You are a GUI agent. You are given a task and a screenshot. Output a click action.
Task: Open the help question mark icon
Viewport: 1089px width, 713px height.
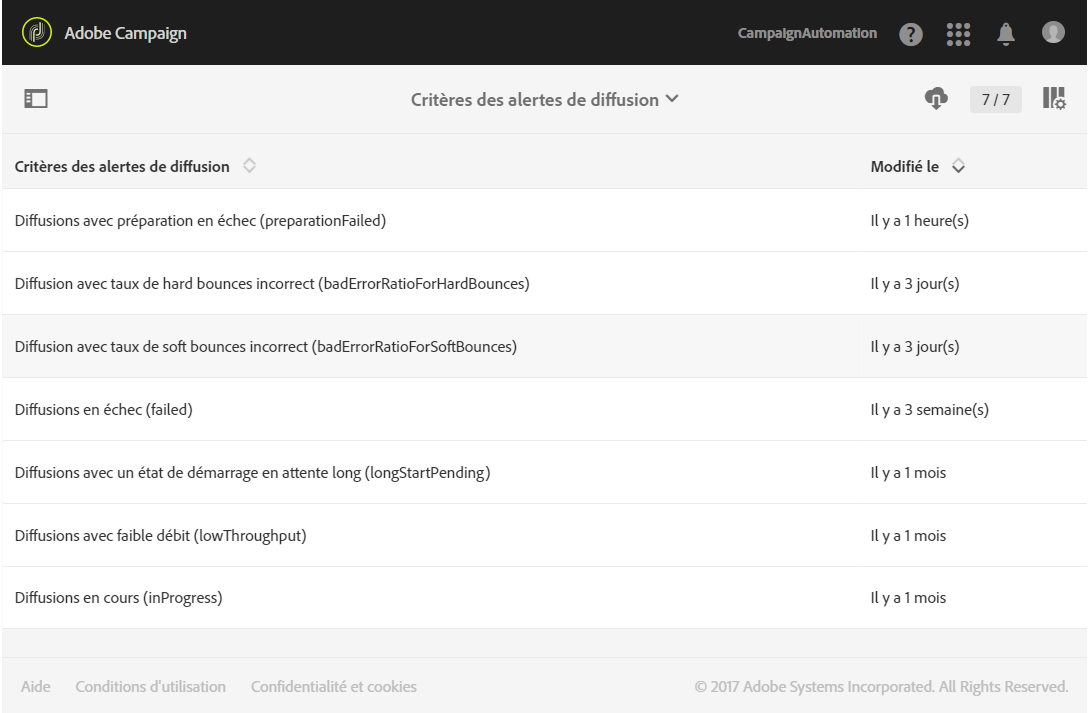point(910,34)
